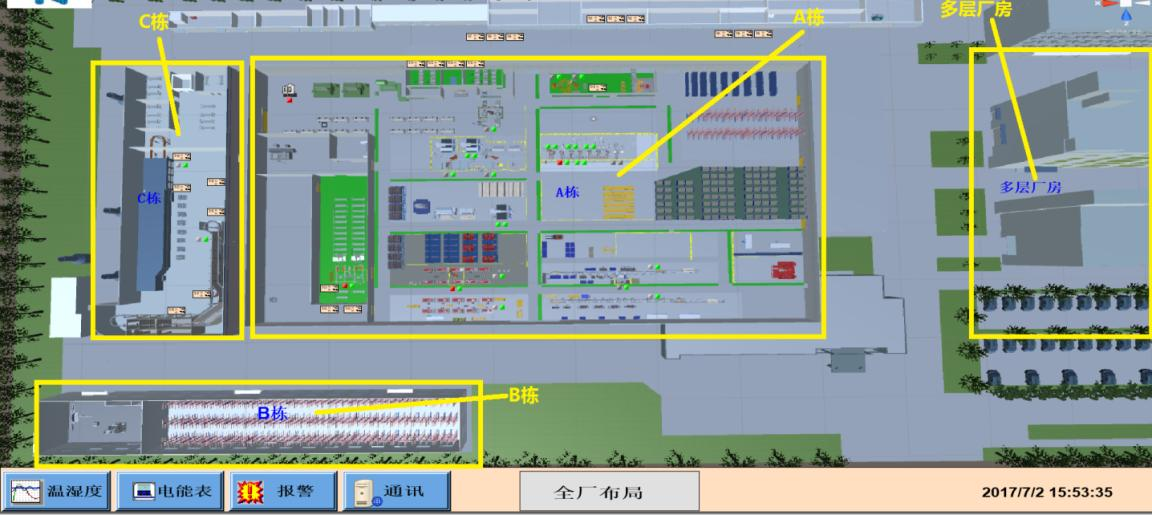Click the compass icon in top-right corner
The width and height of the screenshot is (1152, 515).
pos(1128,8)
